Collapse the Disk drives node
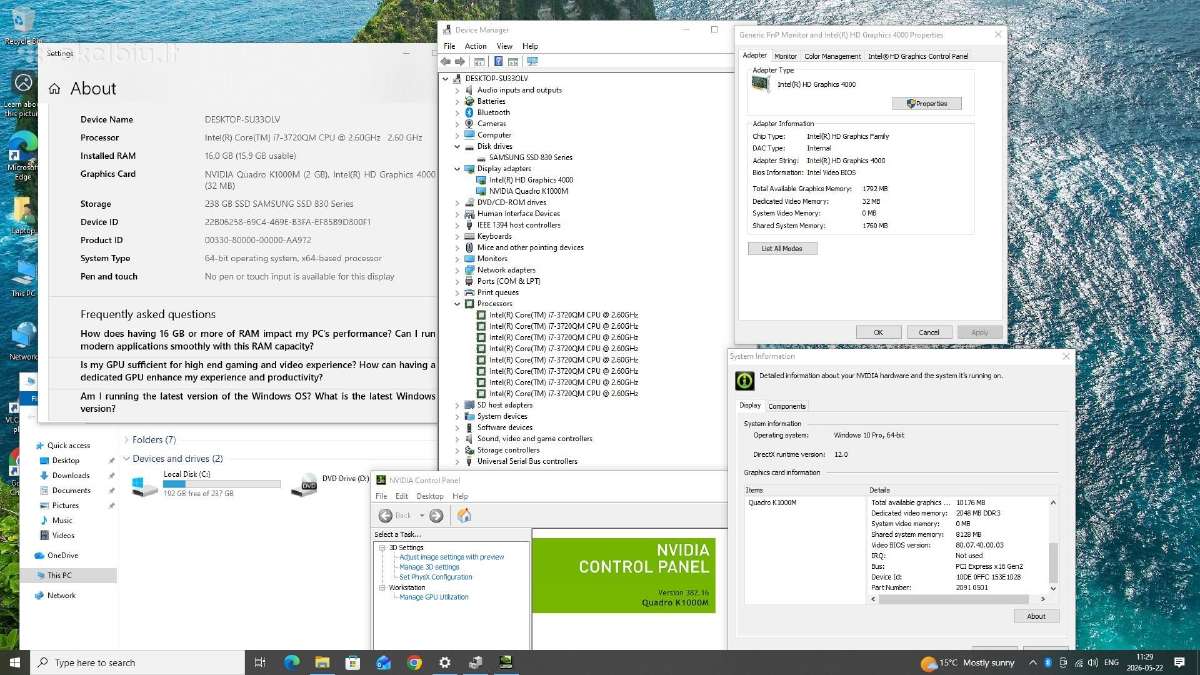 [458, 146]
